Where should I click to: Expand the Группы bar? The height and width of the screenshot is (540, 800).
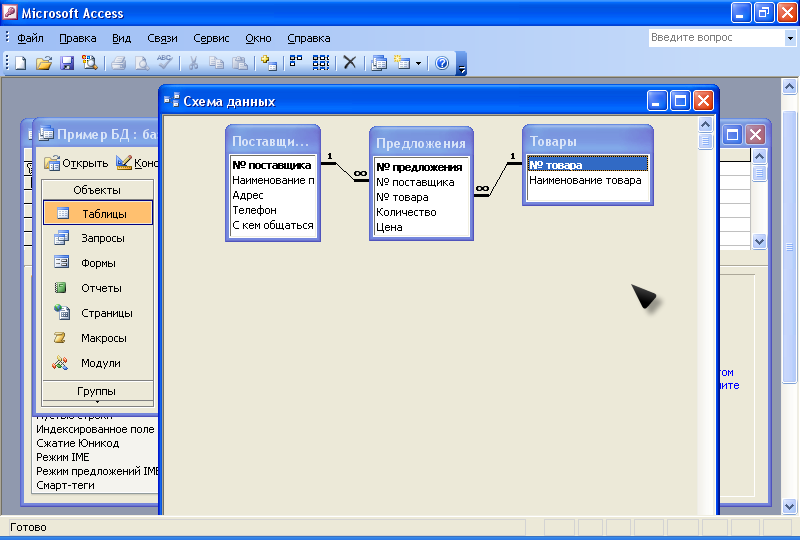pyautogui.click(x=97, y=392)
